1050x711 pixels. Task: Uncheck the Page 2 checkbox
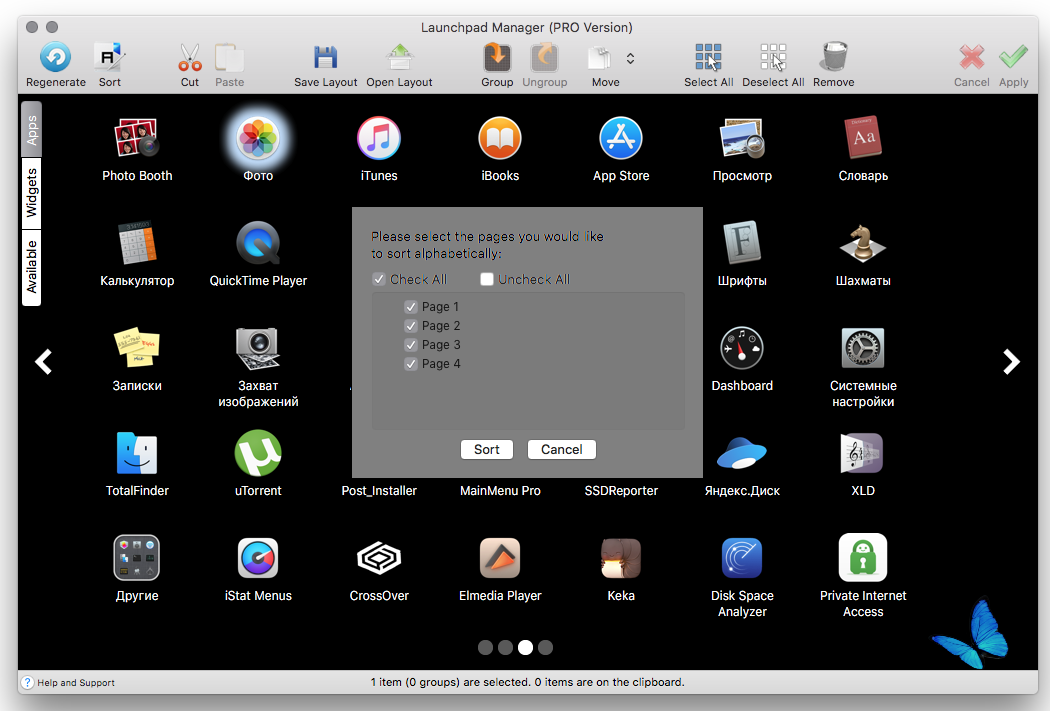(x=410, y=326)
